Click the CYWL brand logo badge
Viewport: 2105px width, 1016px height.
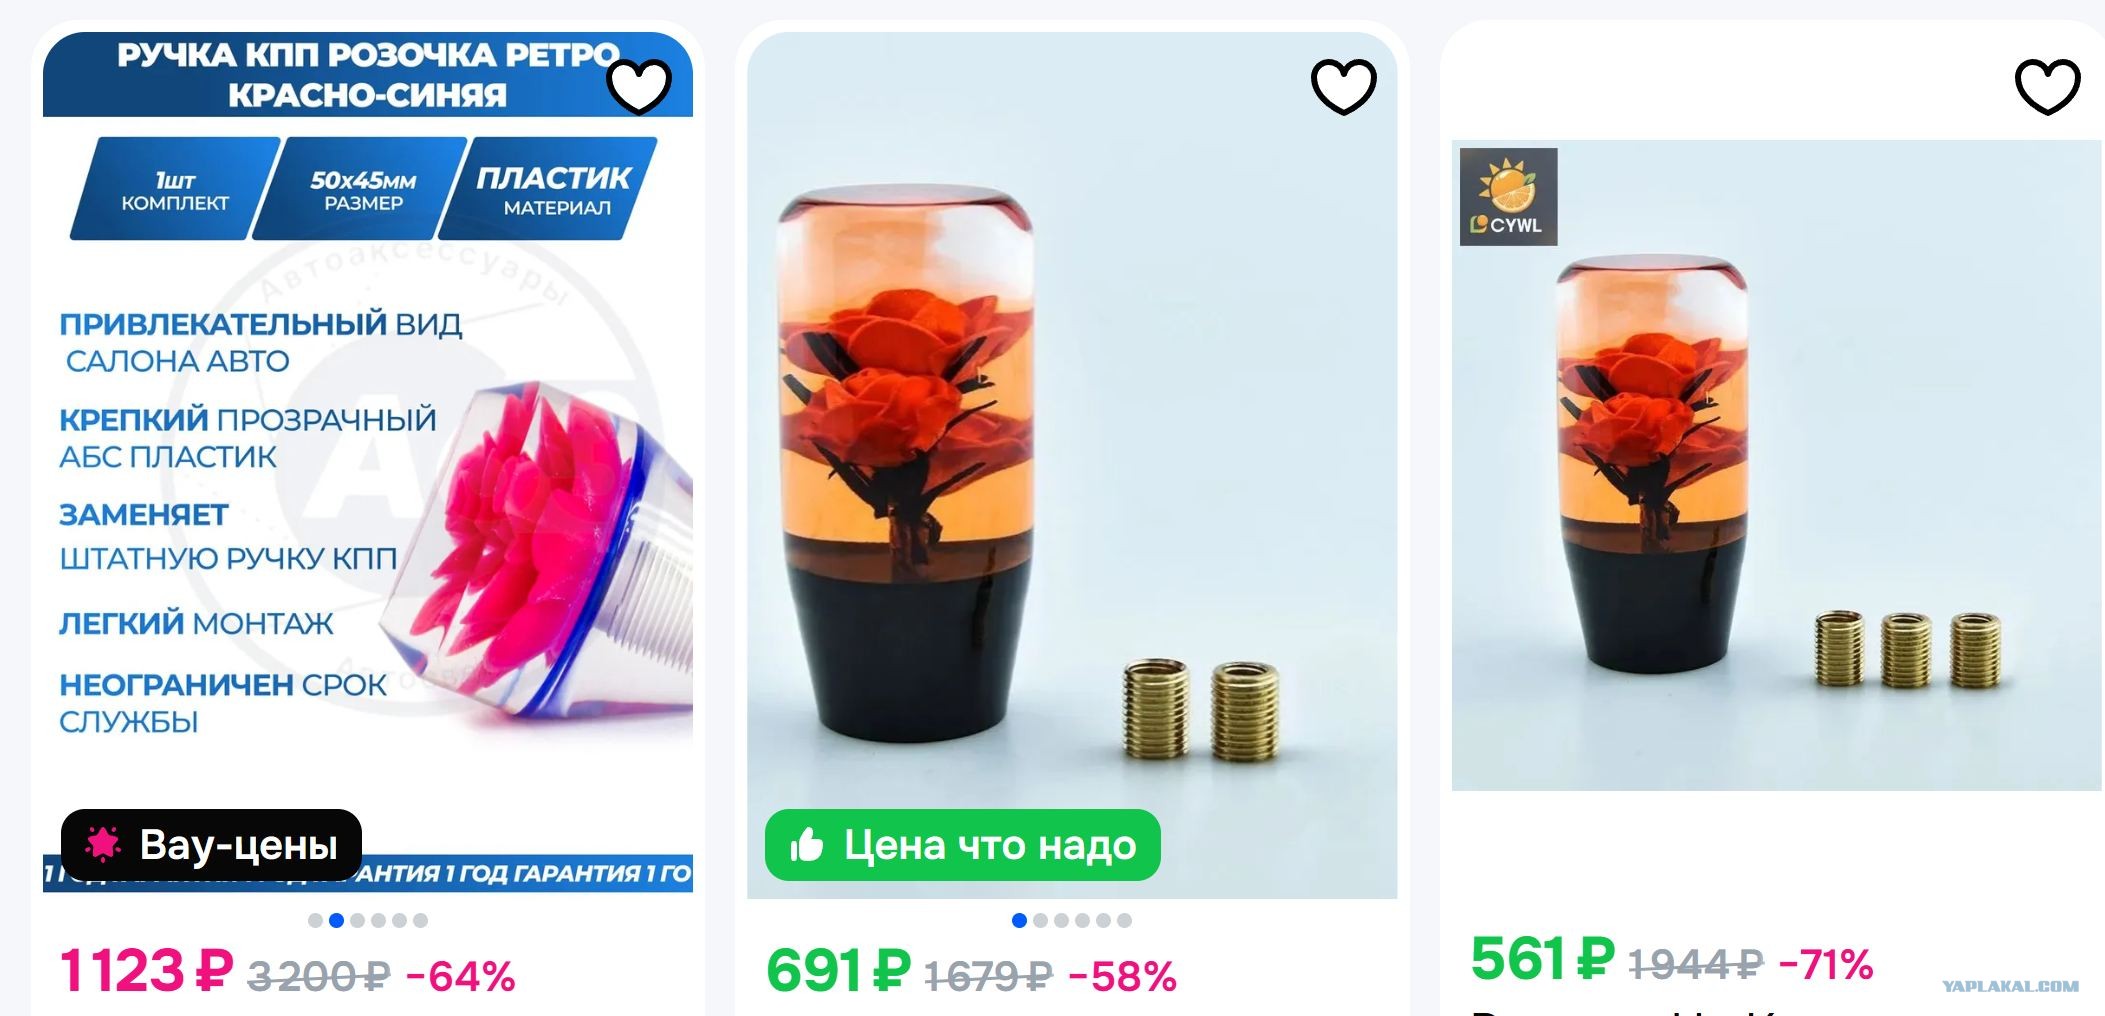click(1508, 197)
